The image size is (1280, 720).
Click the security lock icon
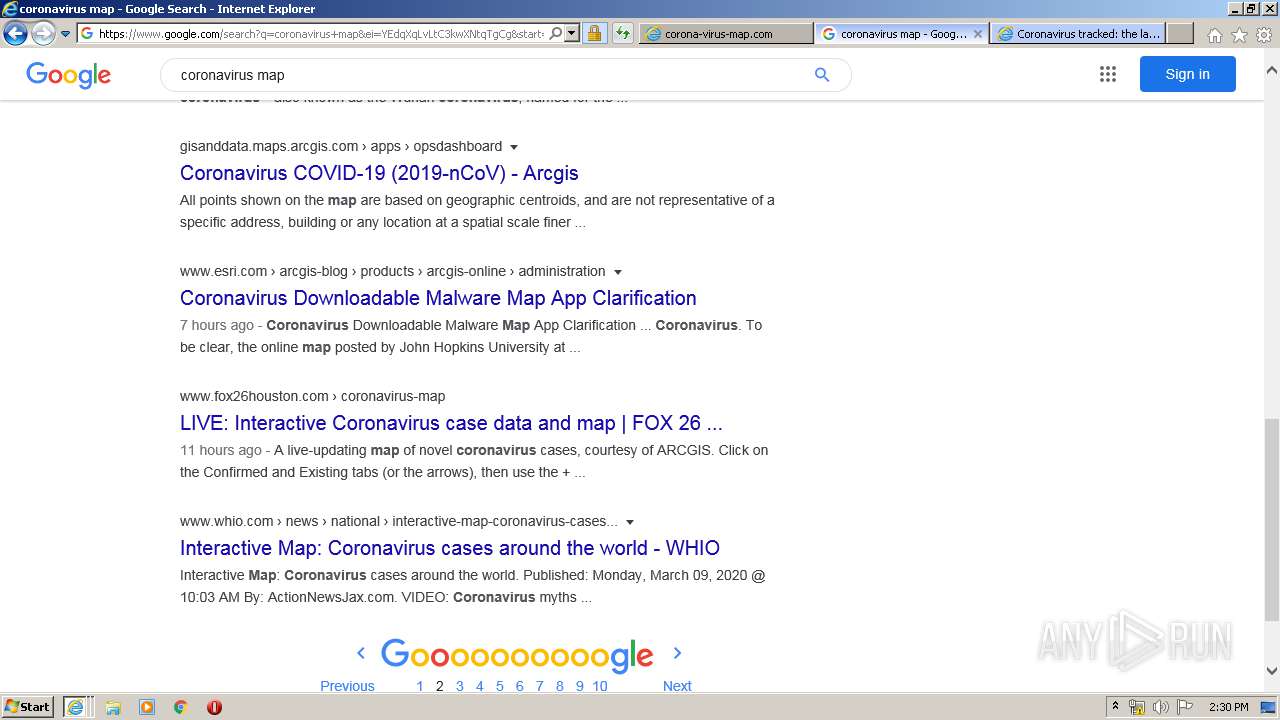[594, 33]
